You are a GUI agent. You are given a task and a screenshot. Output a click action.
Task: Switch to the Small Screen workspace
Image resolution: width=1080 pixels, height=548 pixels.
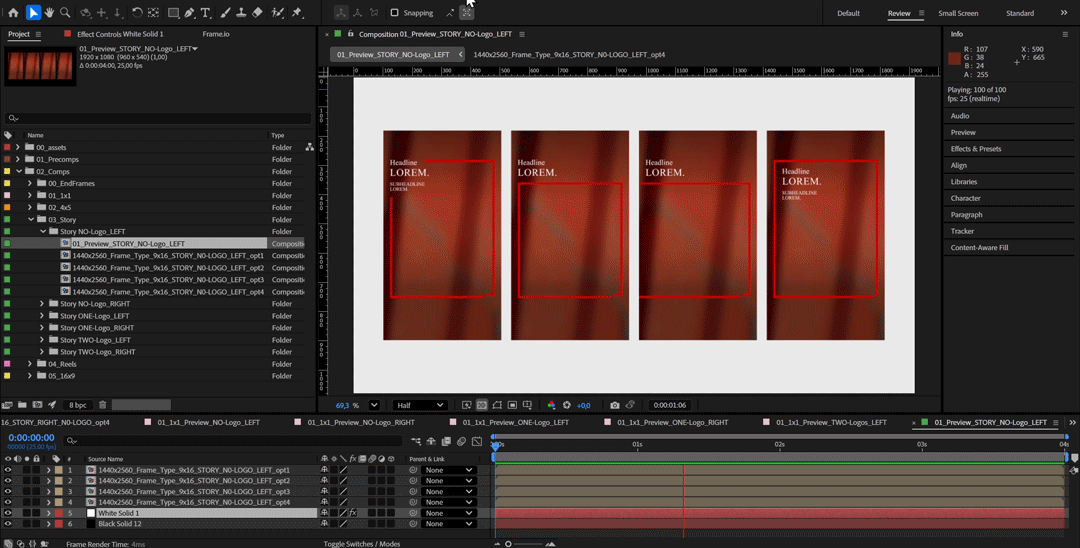click(958, 13)
